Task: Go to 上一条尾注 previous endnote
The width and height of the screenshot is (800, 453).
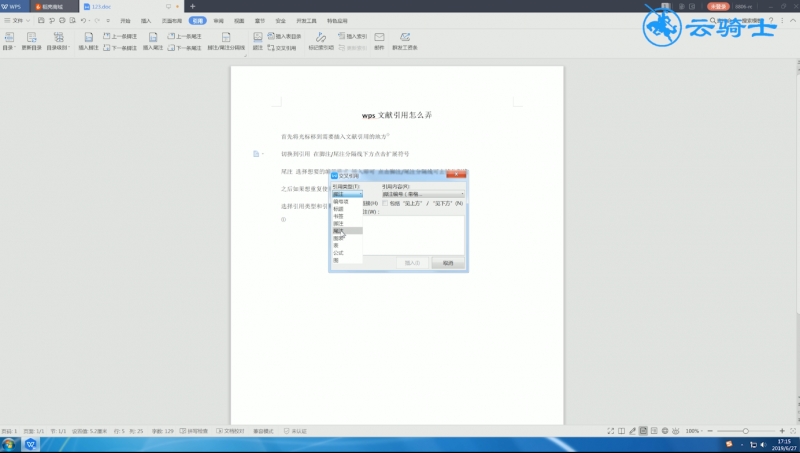Action: coord(185,36)
